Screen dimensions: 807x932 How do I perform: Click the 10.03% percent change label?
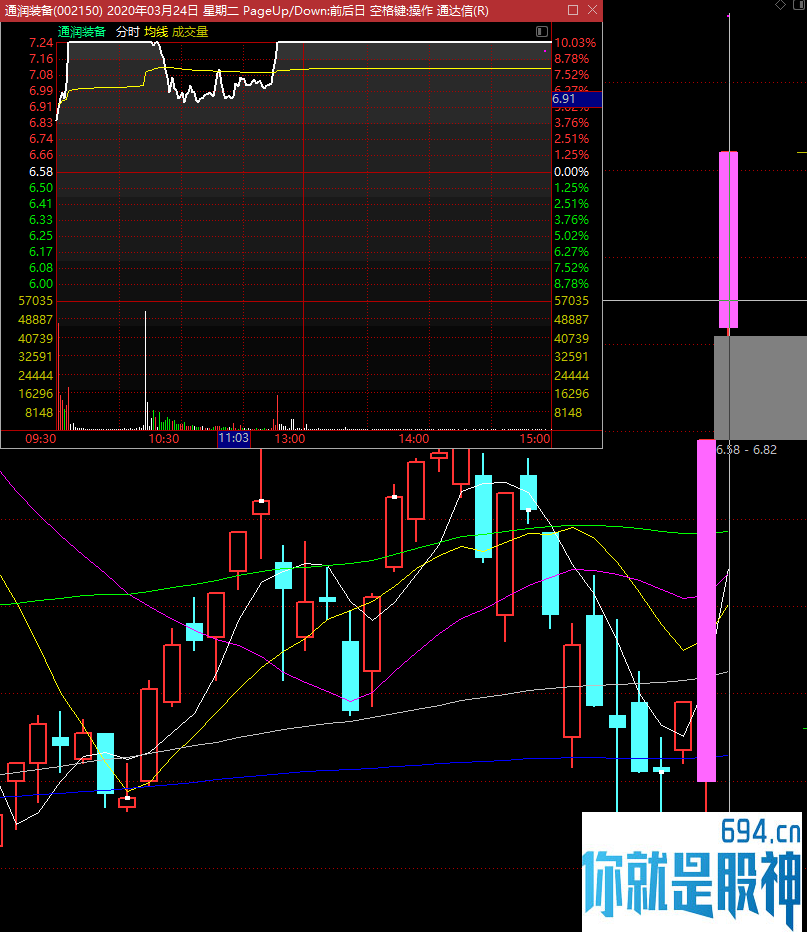click(575, 43)
